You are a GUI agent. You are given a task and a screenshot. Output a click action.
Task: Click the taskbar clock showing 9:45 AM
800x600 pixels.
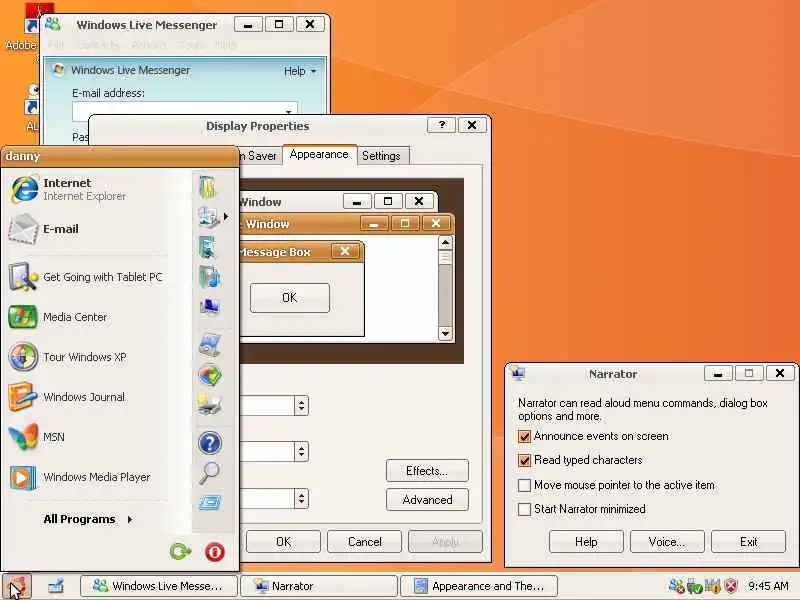(x=768, y=586)
